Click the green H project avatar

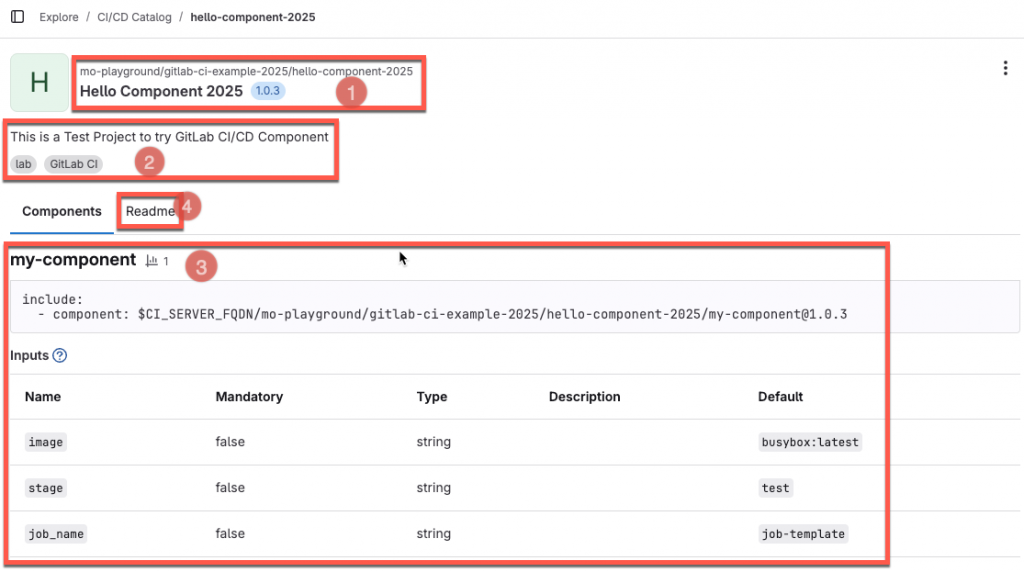coord(39,83)
